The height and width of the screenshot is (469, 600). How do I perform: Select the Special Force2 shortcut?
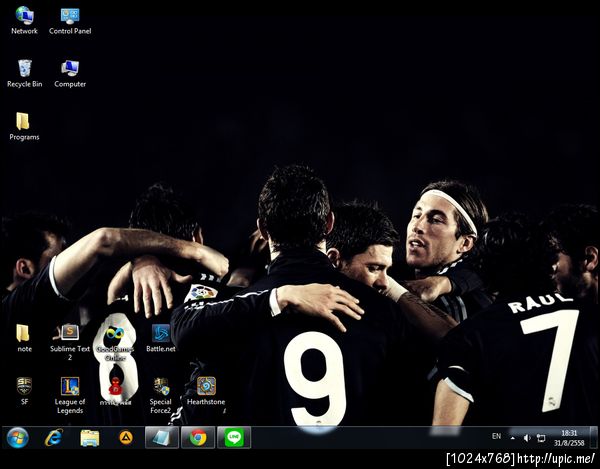pyautogui.click(x=161, y=395)
